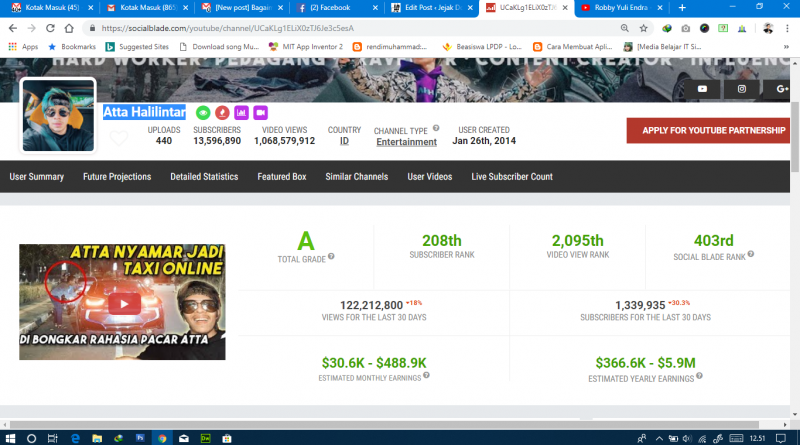Click help icon beside Estimated Yearly Earnings
The width and height of the screenshot is (800, 445).
[x=699, y=376]
